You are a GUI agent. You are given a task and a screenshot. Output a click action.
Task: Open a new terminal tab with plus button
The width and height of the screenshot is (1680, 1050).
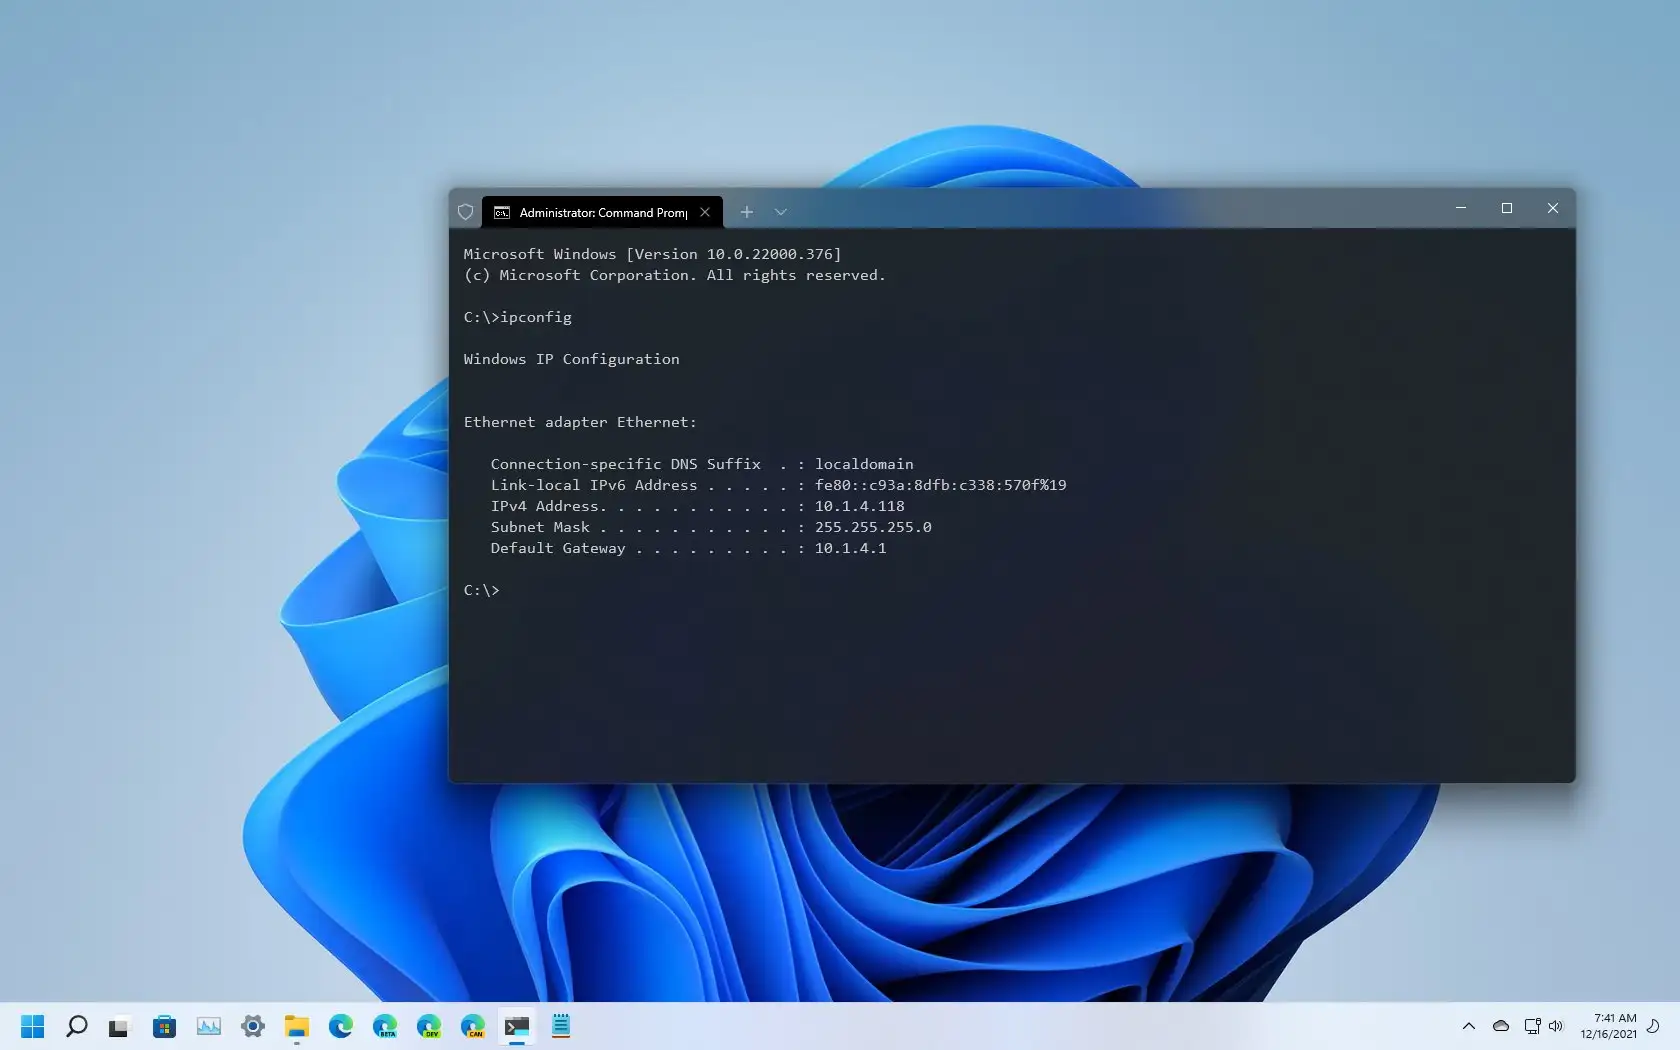point(746,212)
